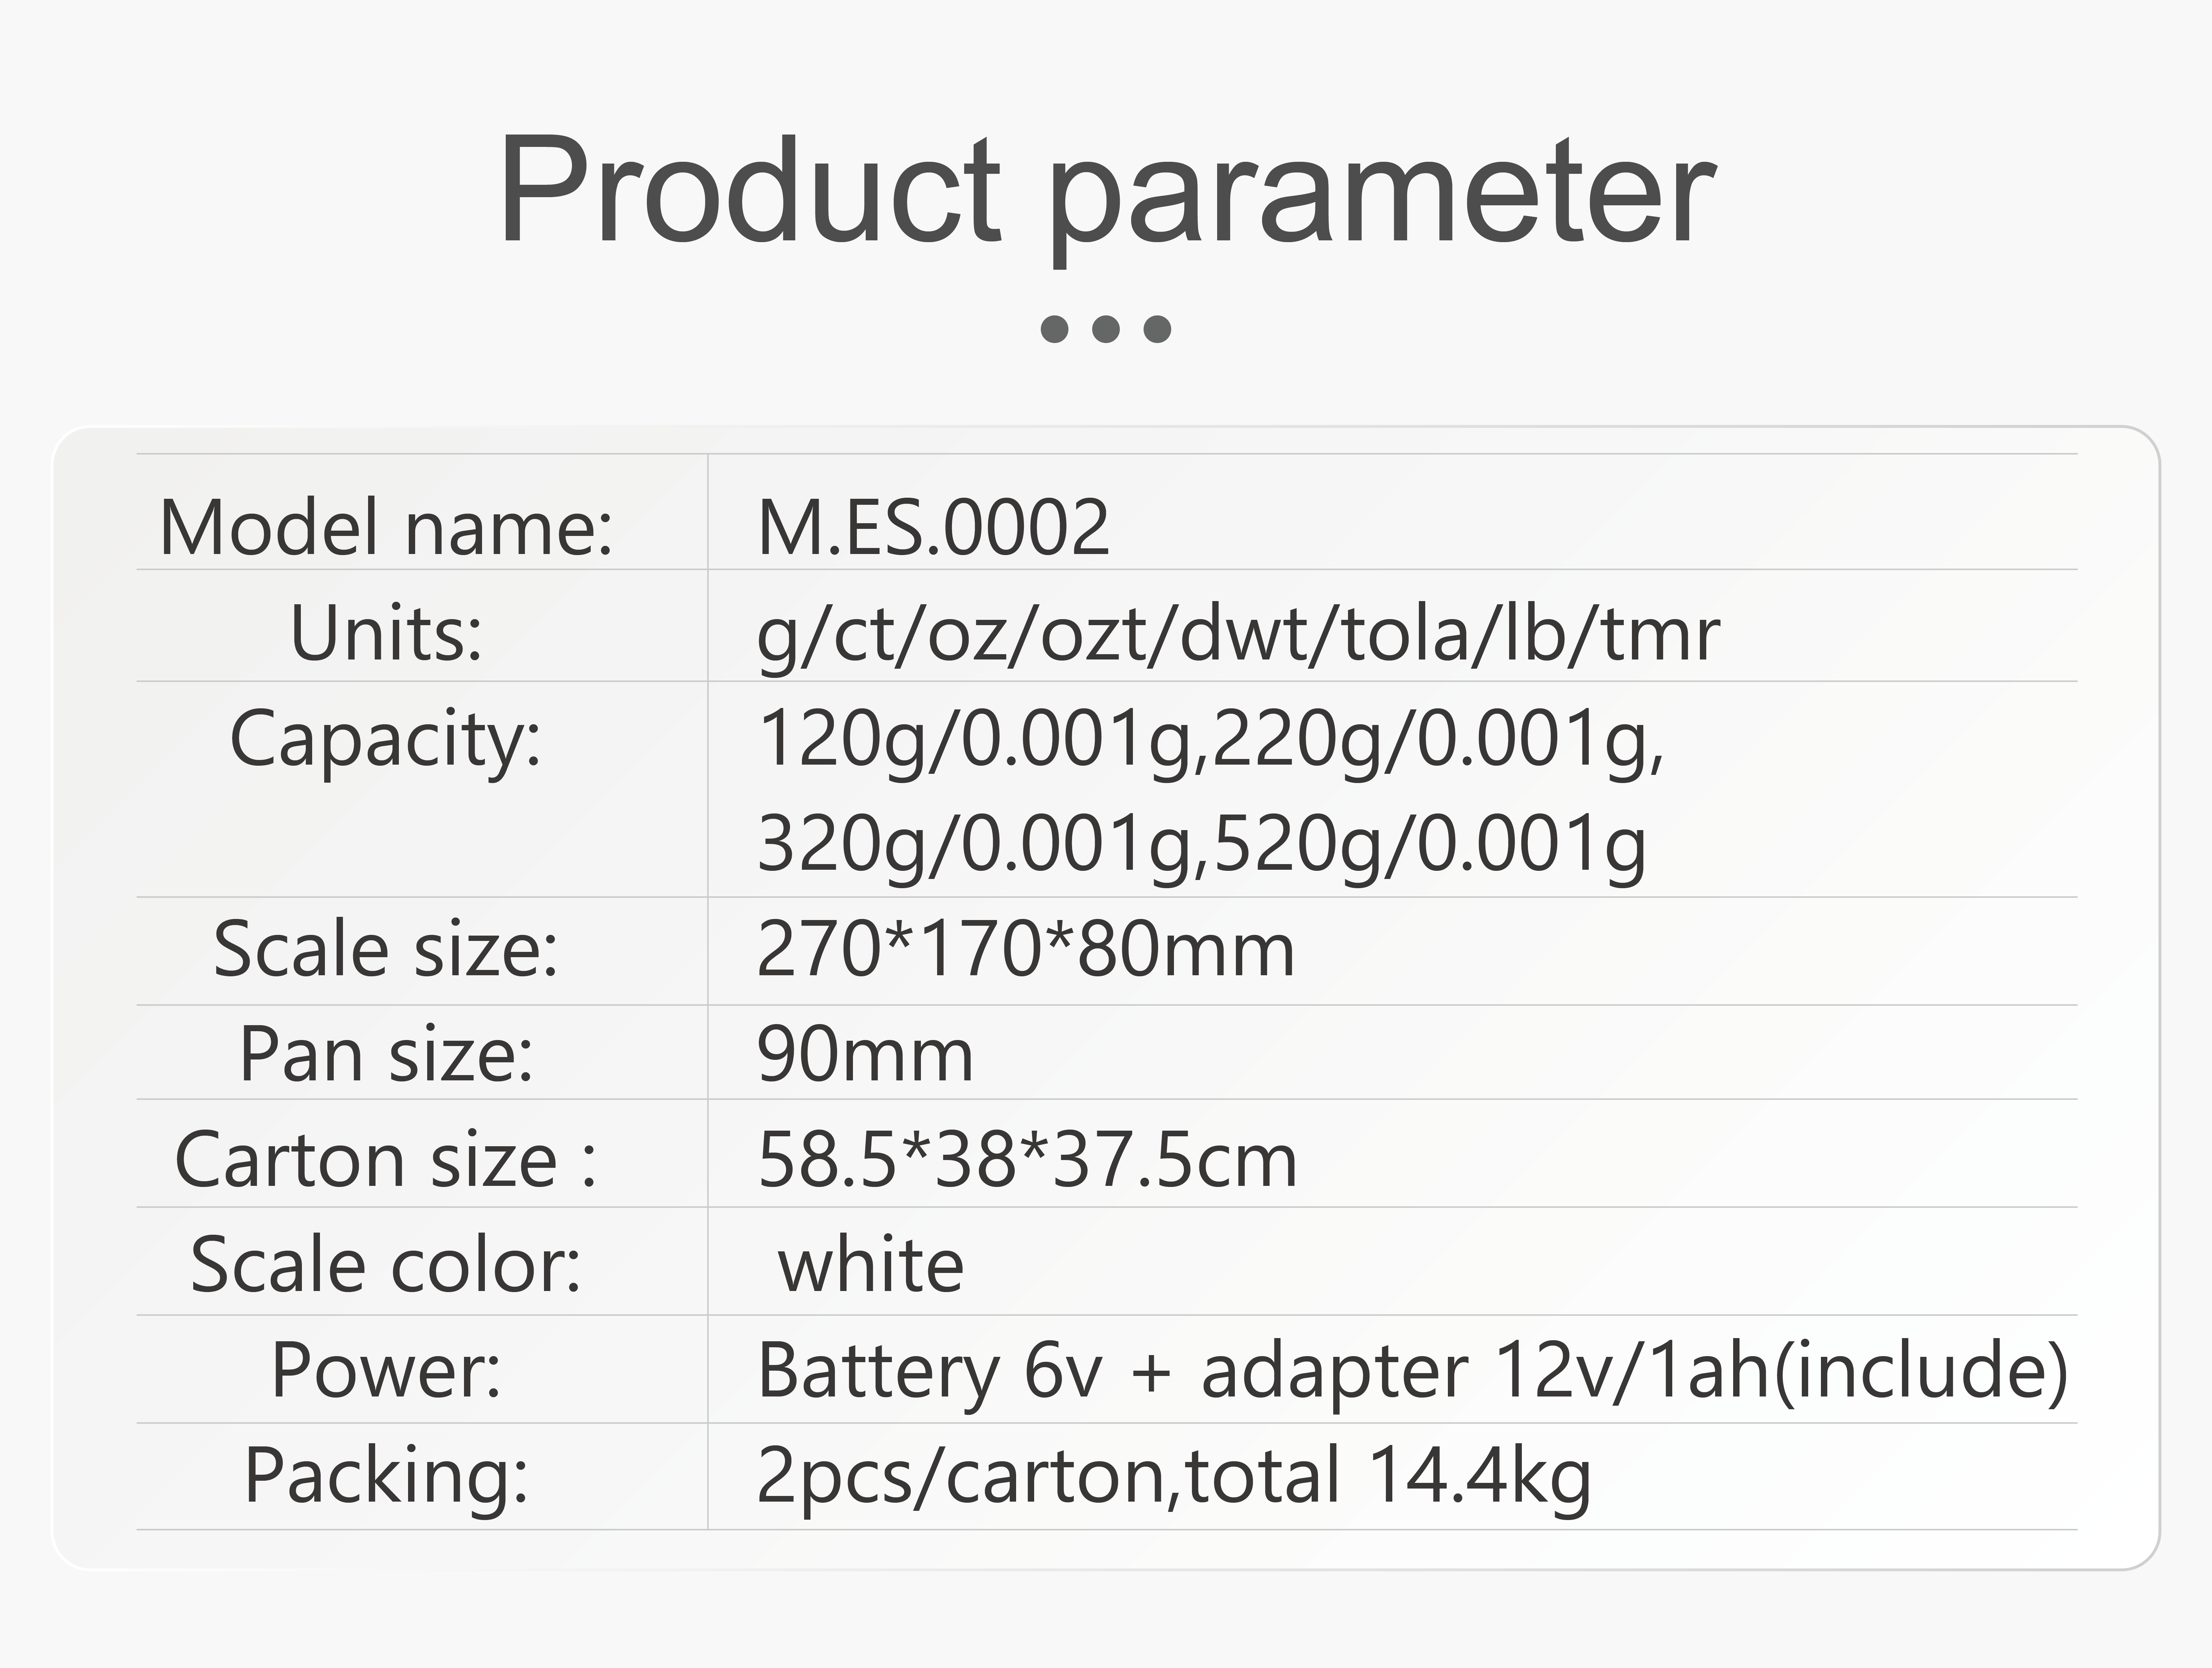The image size is (2212, 1668).
Task: Select the "Scale size:" label
Action: pyautogui.click(x=386, y=949)
